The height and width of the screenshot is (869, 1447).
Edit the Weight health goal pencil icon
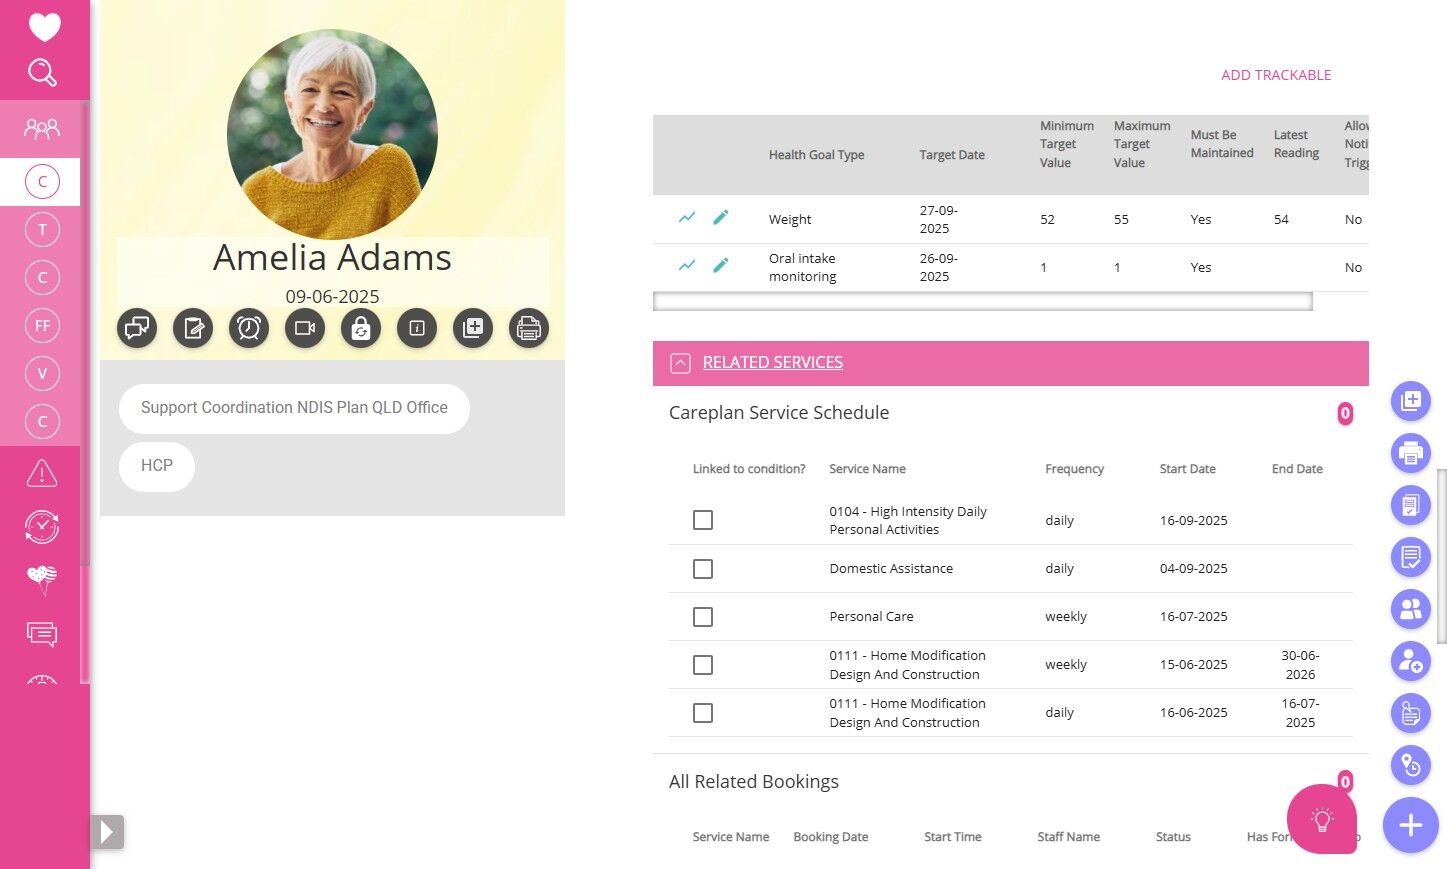[x=720, y=217]
